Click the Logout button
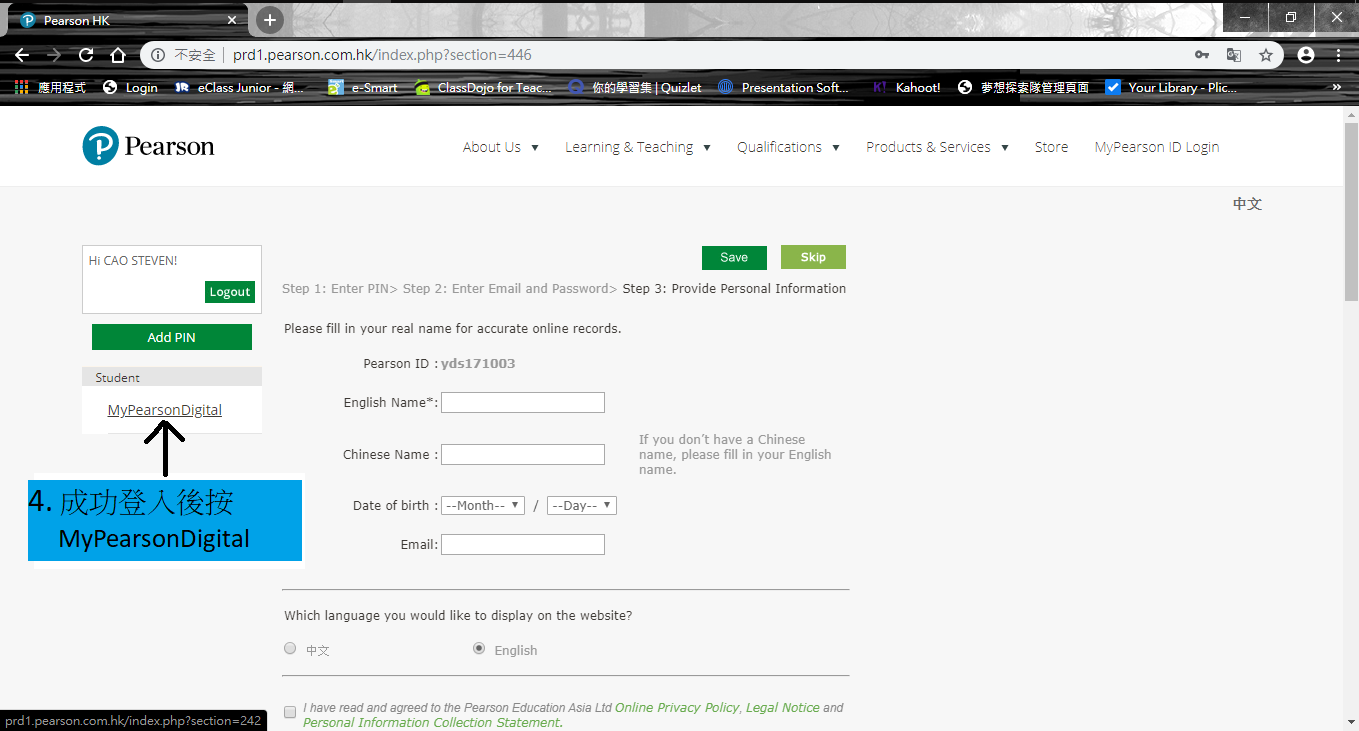The image size is (1359, 731). pyautogui.click(x=230, y=292)
